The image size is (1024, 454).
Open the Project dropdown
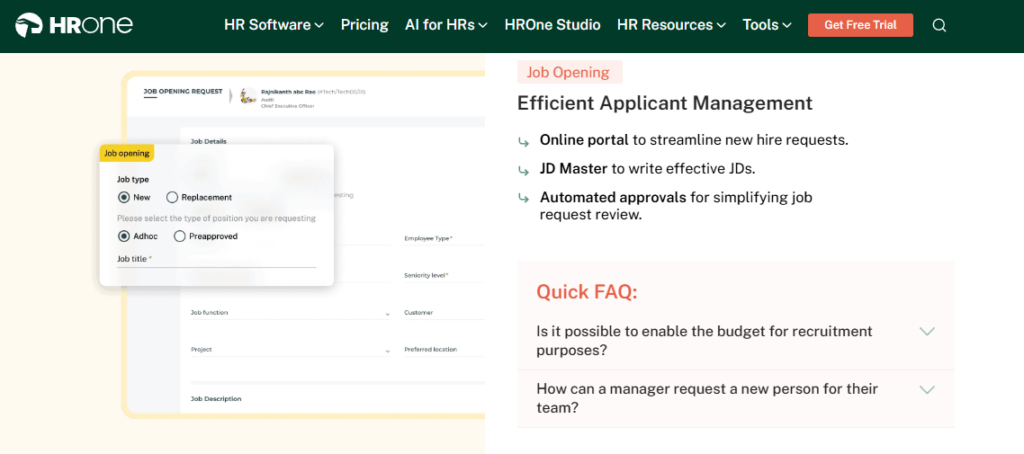point(290,349)
